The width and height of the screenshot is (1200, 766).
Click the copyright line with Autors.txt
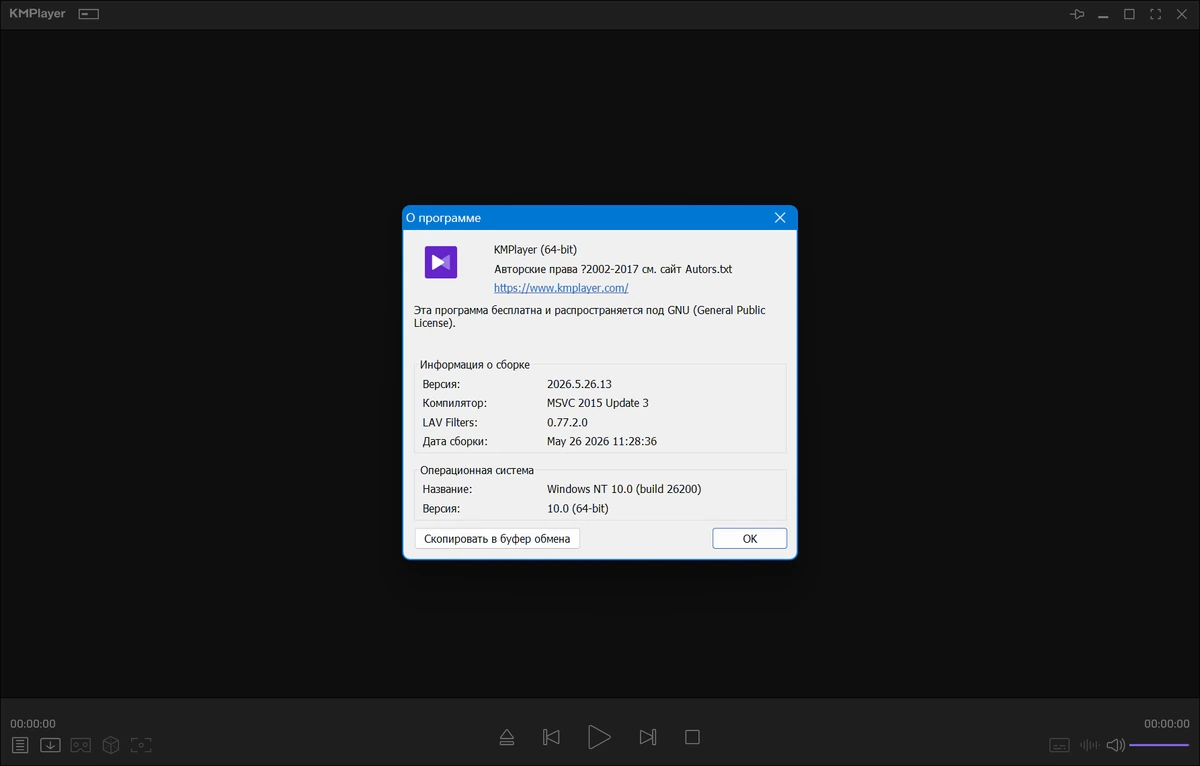pos(613,269)
